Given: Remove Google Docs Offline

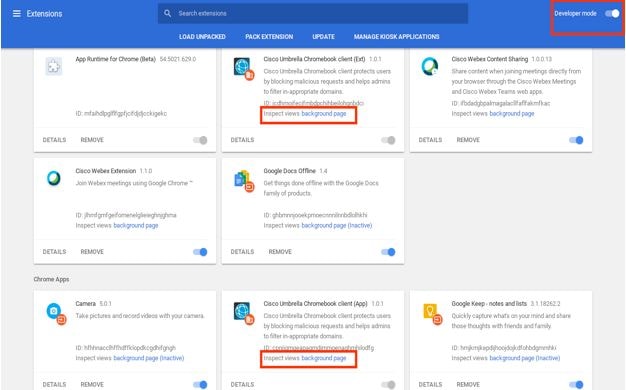Looking at the screenshot, I should click(280, 251).
